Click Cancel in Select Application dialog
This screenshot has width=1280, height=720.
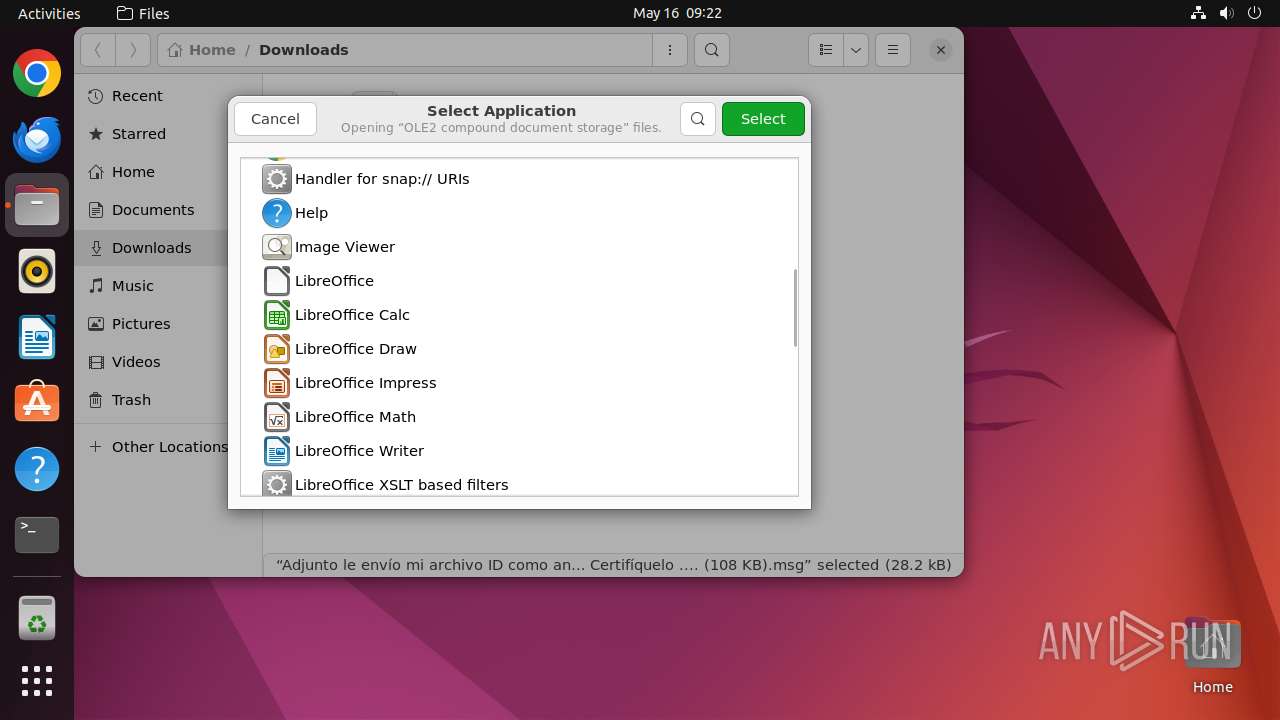[x=275, y=119]
